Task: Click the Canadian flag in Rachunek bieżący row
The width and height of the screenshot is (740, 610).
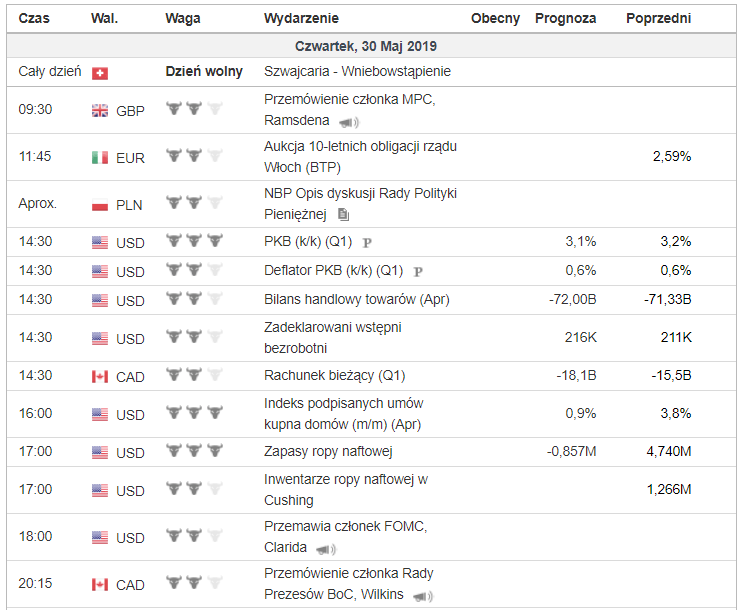Action: 100,376
